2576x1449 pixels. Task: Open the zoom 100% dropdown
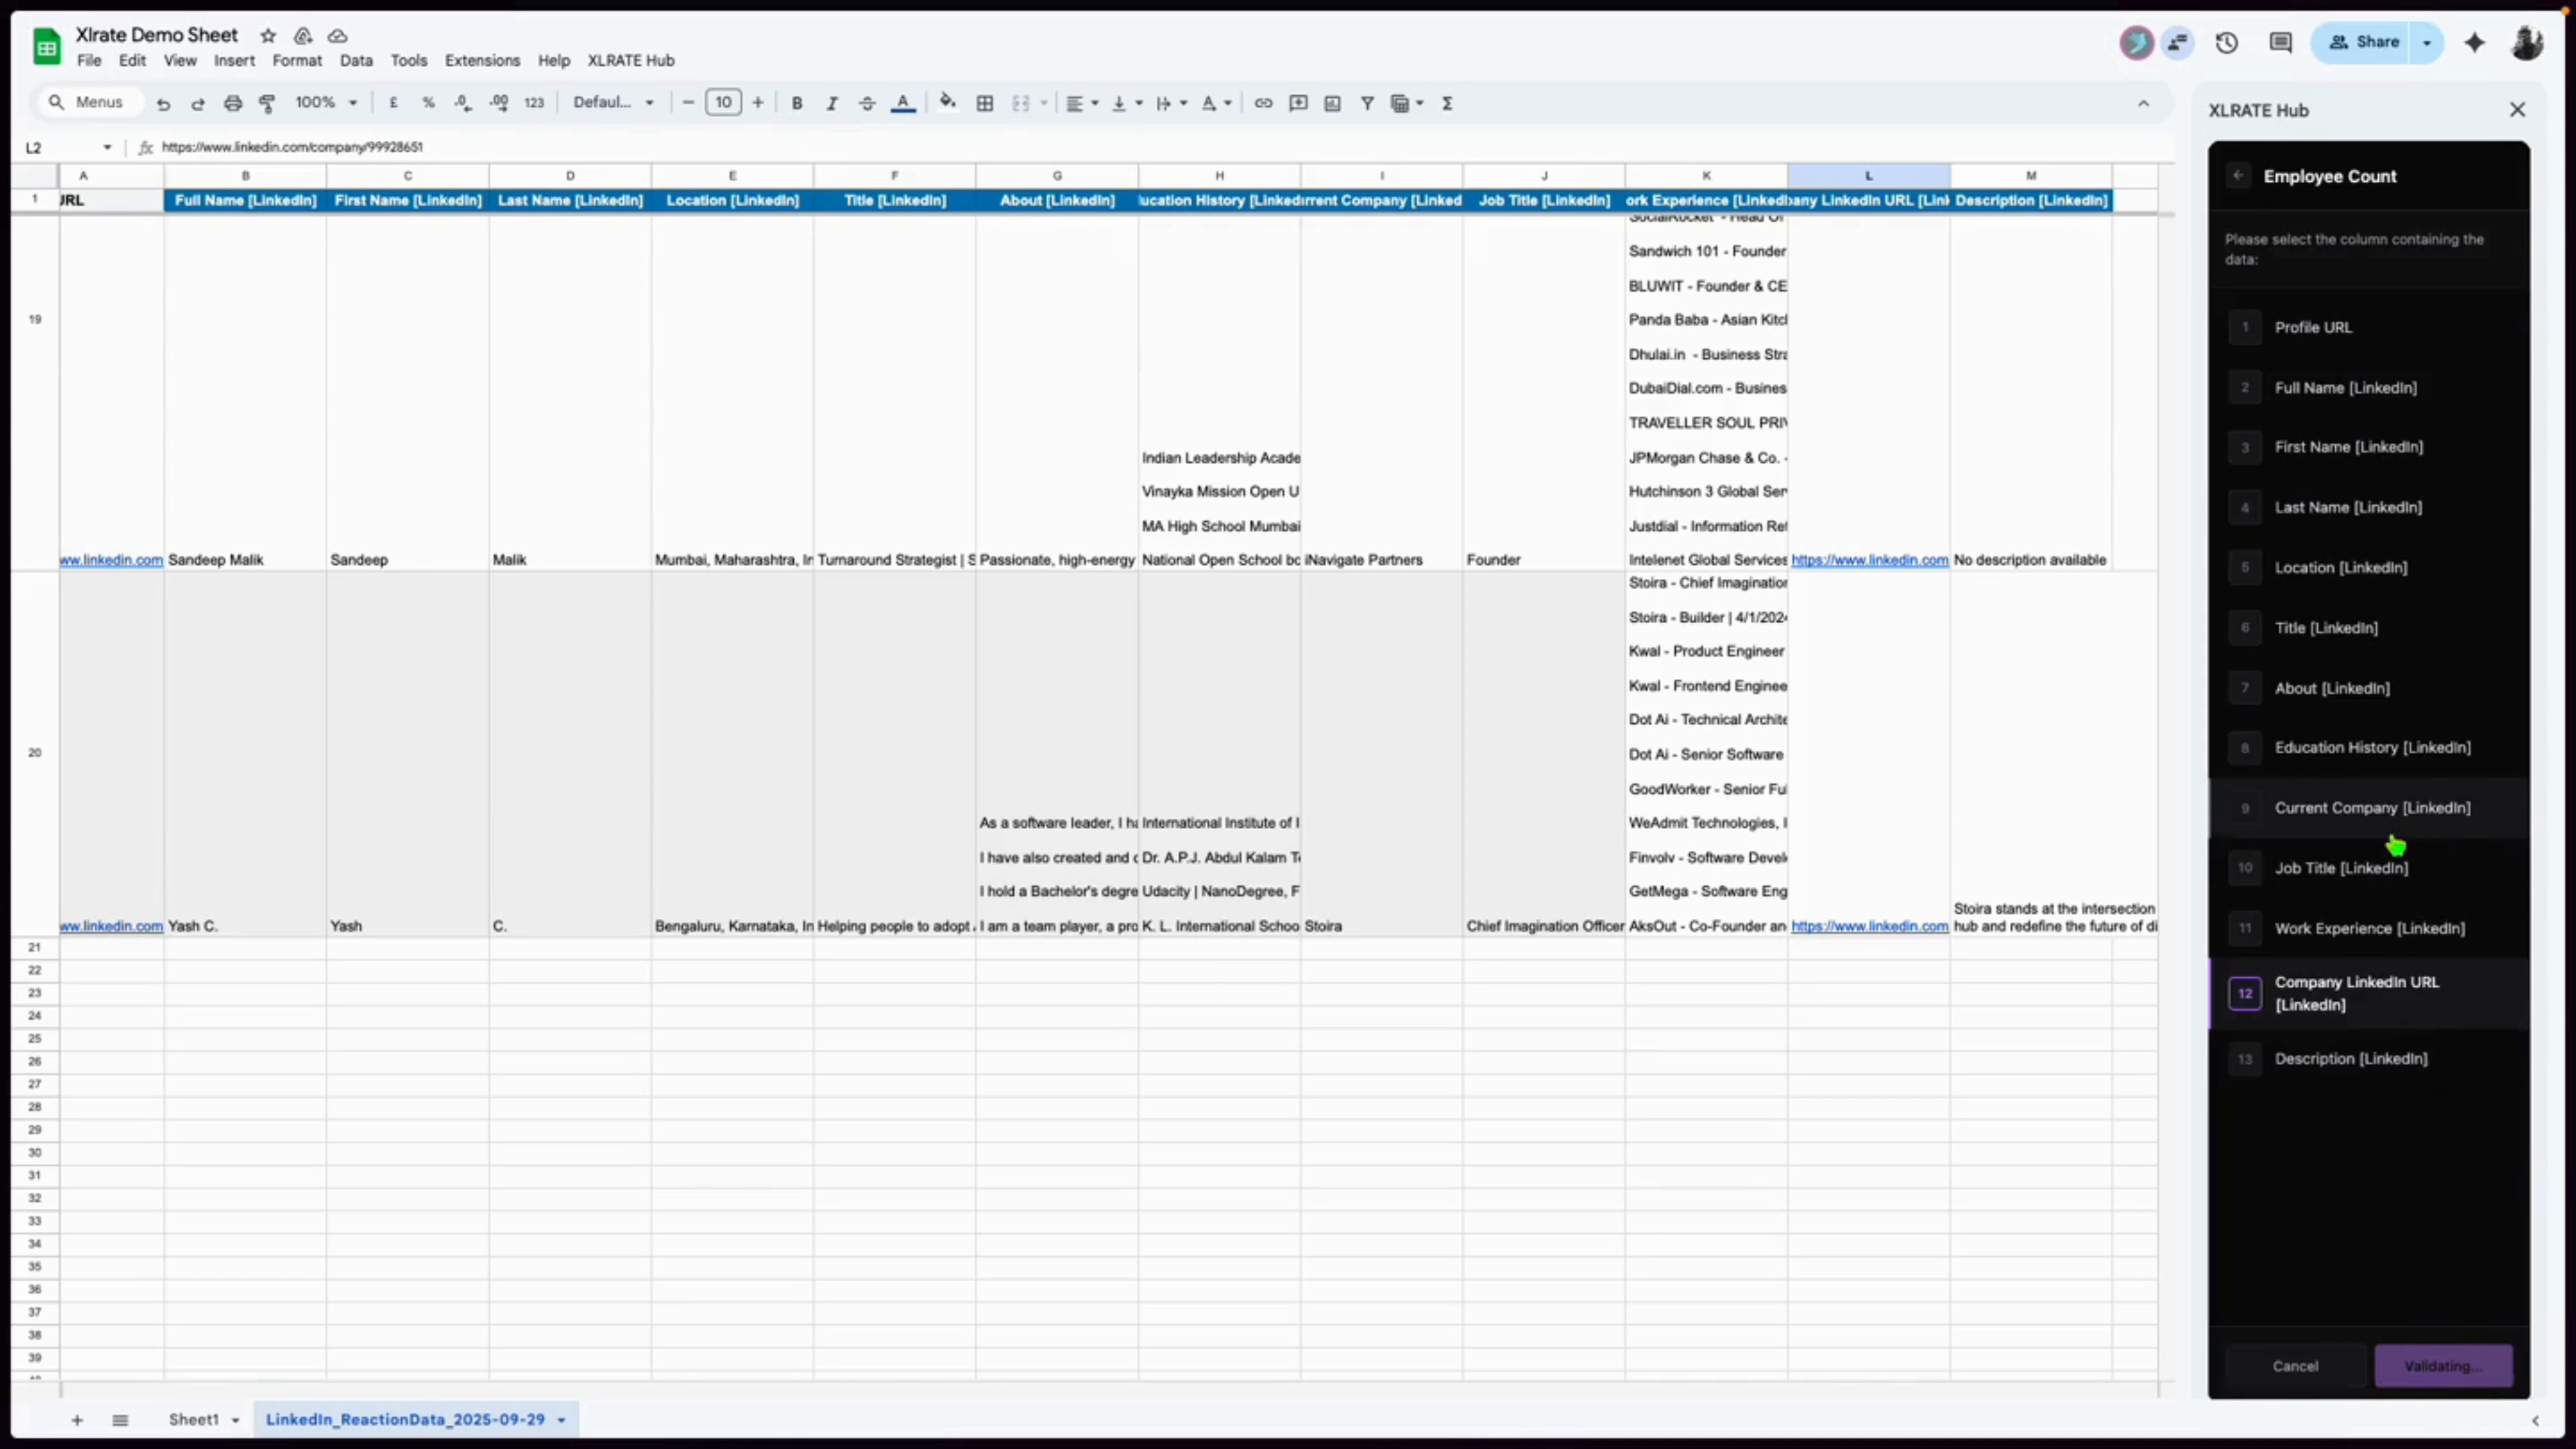click(326, 103)
